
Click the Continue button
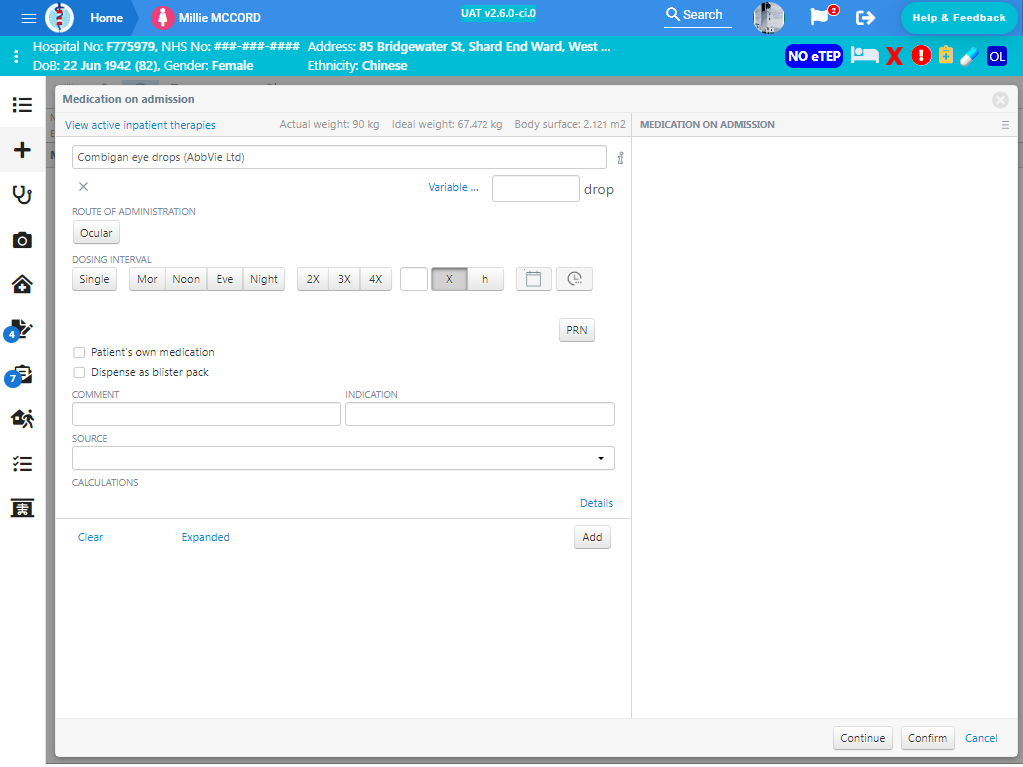pyautogui.click(x=863, y=738)
